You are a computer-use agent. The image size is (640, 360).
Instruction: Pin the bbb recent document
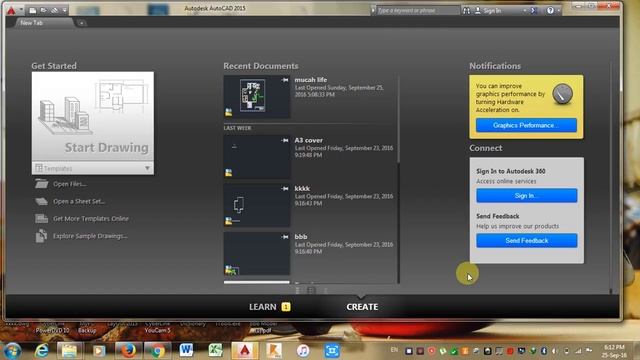(285, 237)
